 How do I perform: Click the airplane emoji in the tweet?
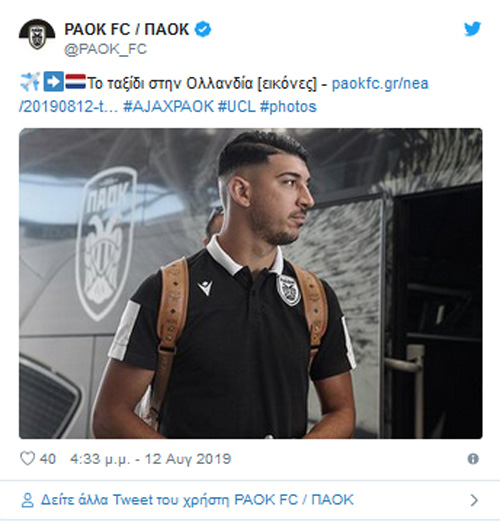(30, 82)
